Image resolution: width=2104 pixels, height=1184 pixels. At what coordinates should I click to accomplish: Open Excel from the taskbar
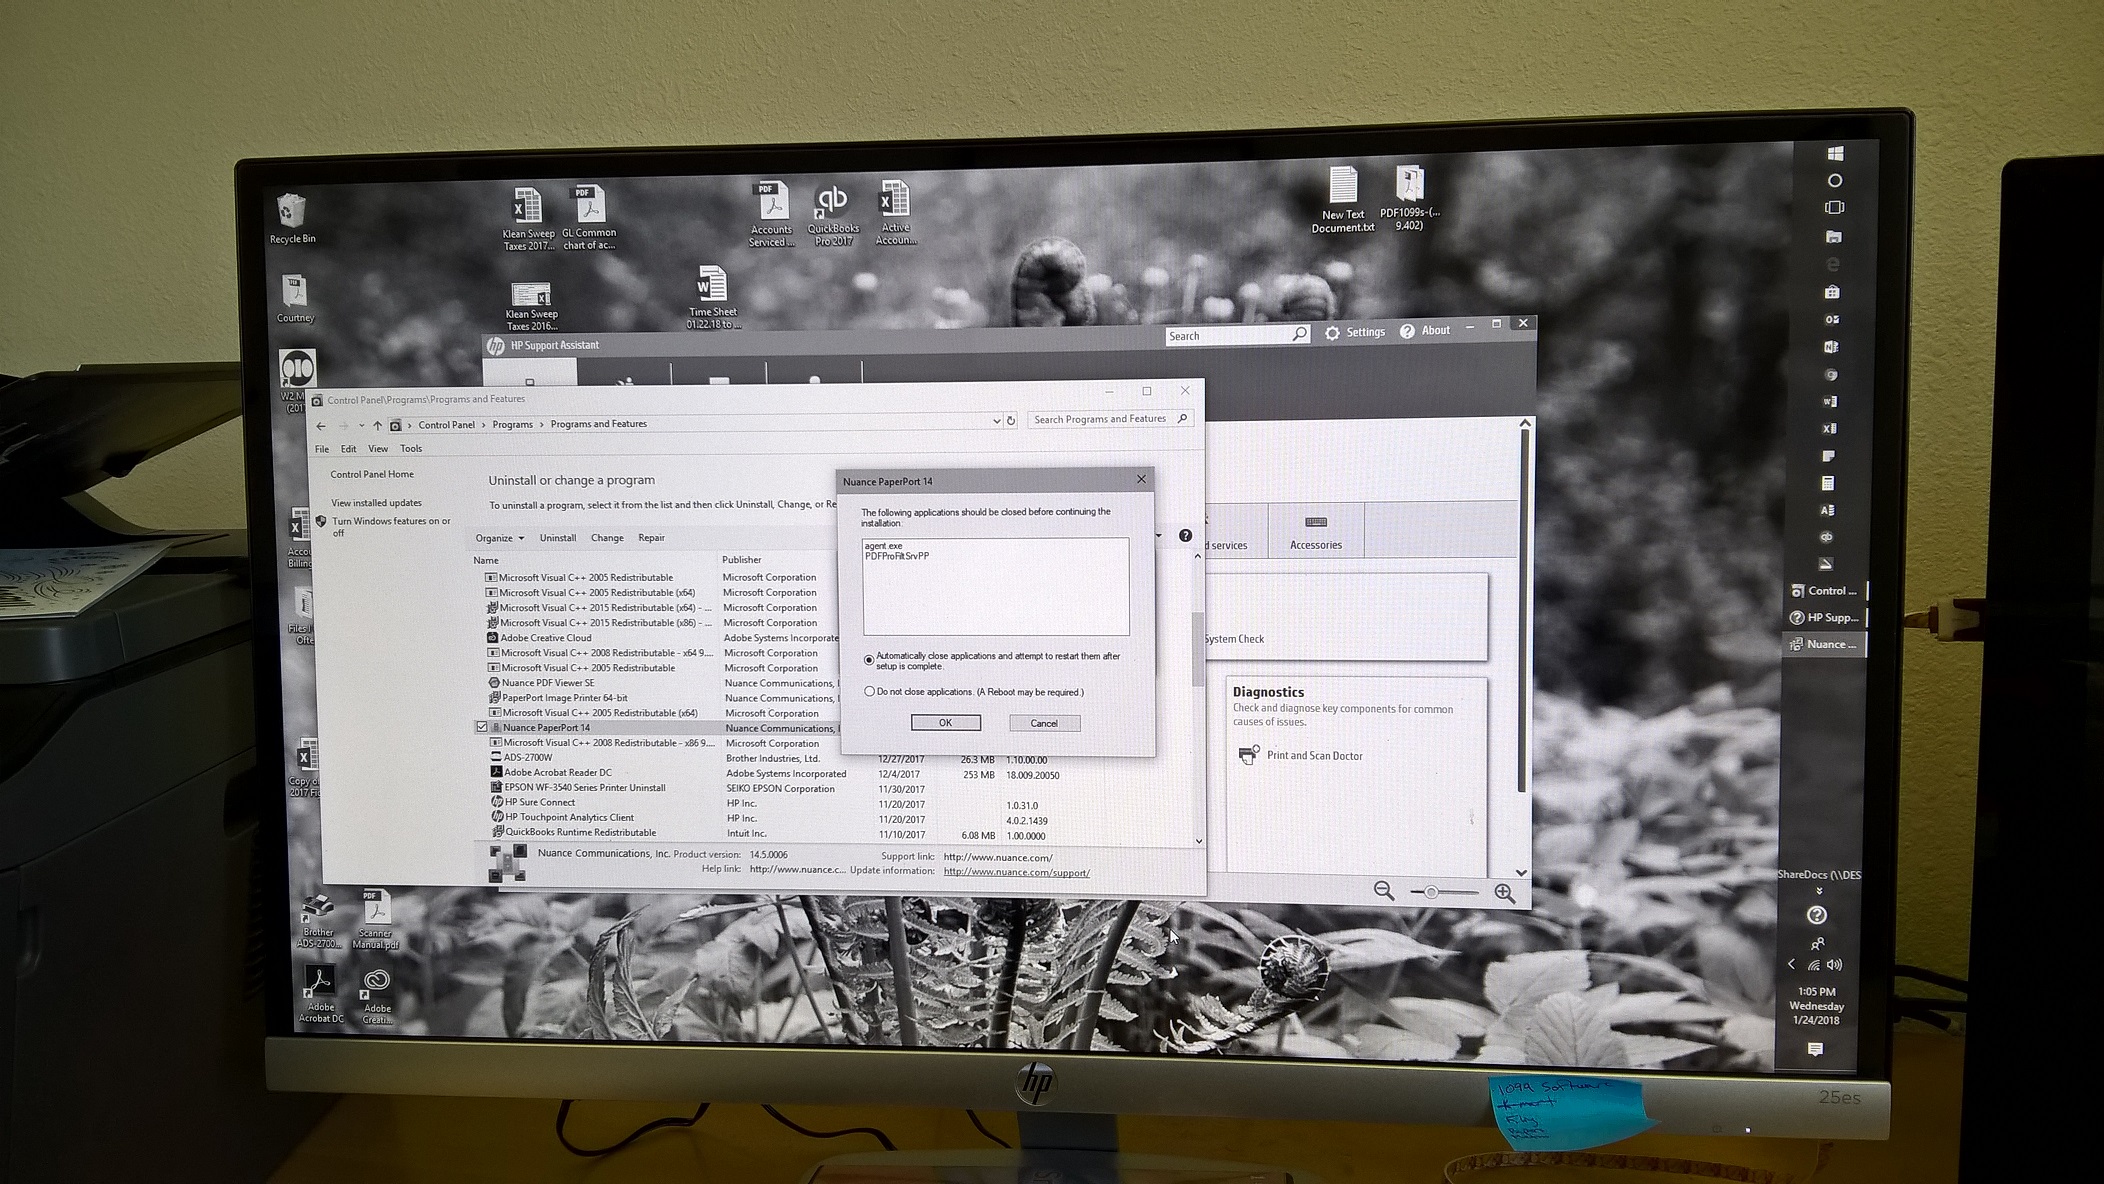(1833, 429)
